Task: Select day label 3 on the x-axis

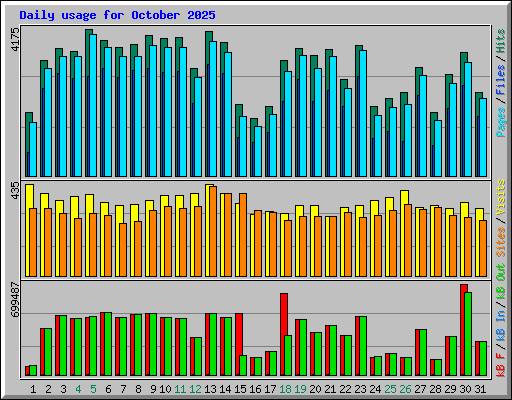Action: [x=63, y=389]
